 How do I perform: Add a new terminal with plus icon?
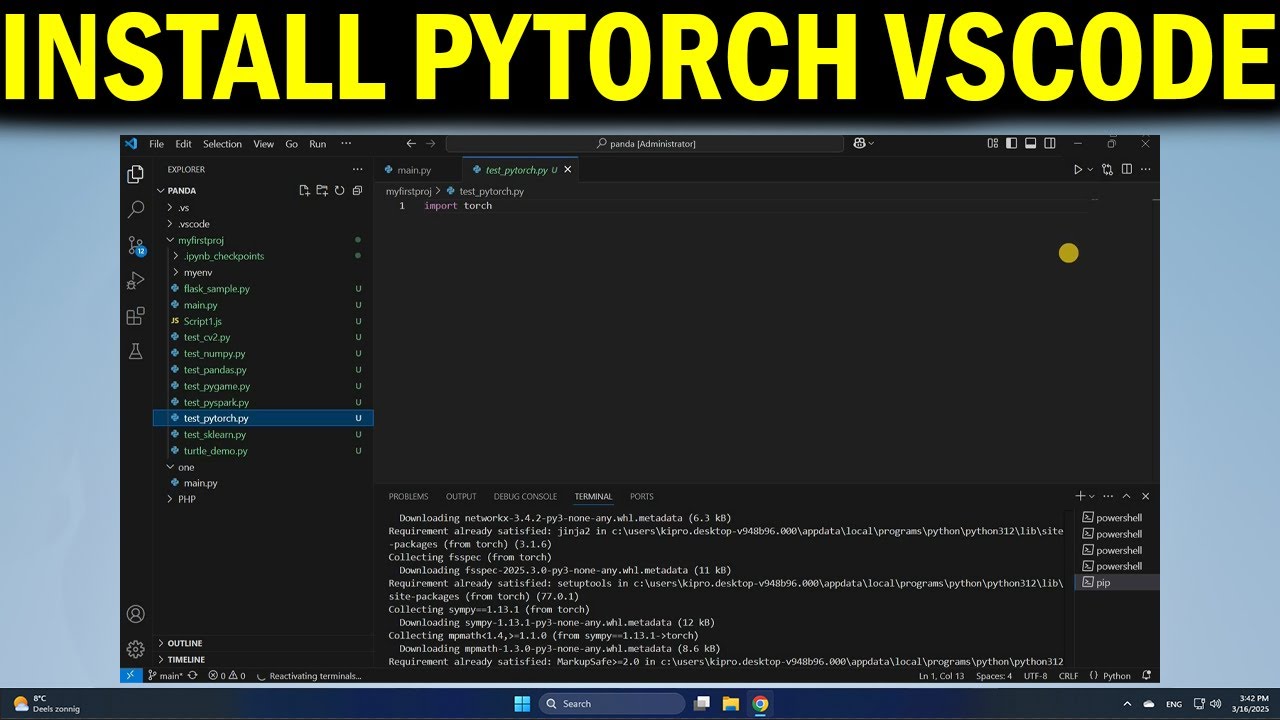[1080, 496]
